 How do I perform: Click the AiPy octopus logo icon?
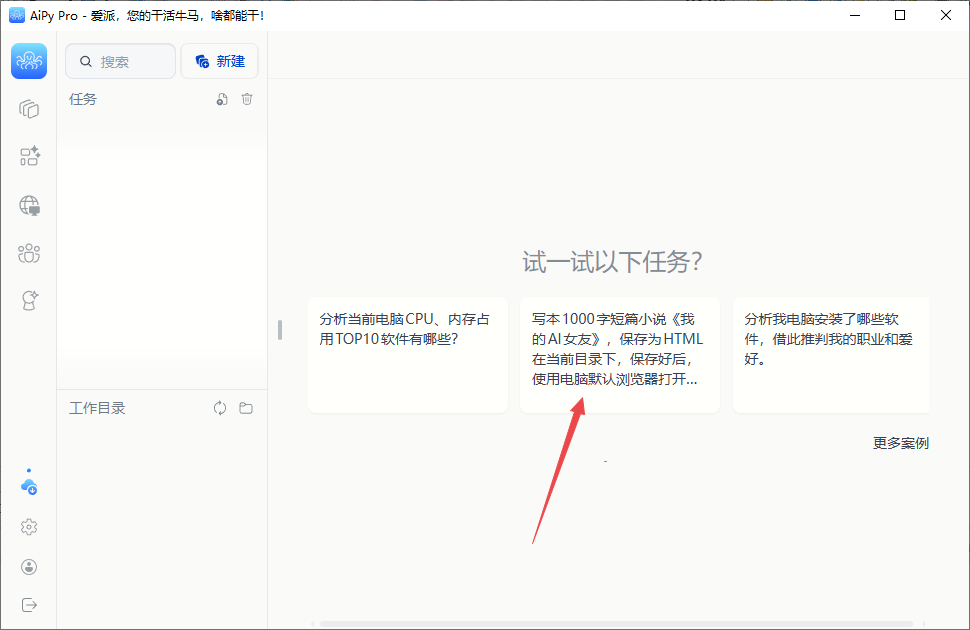click(x=29, y=61)
